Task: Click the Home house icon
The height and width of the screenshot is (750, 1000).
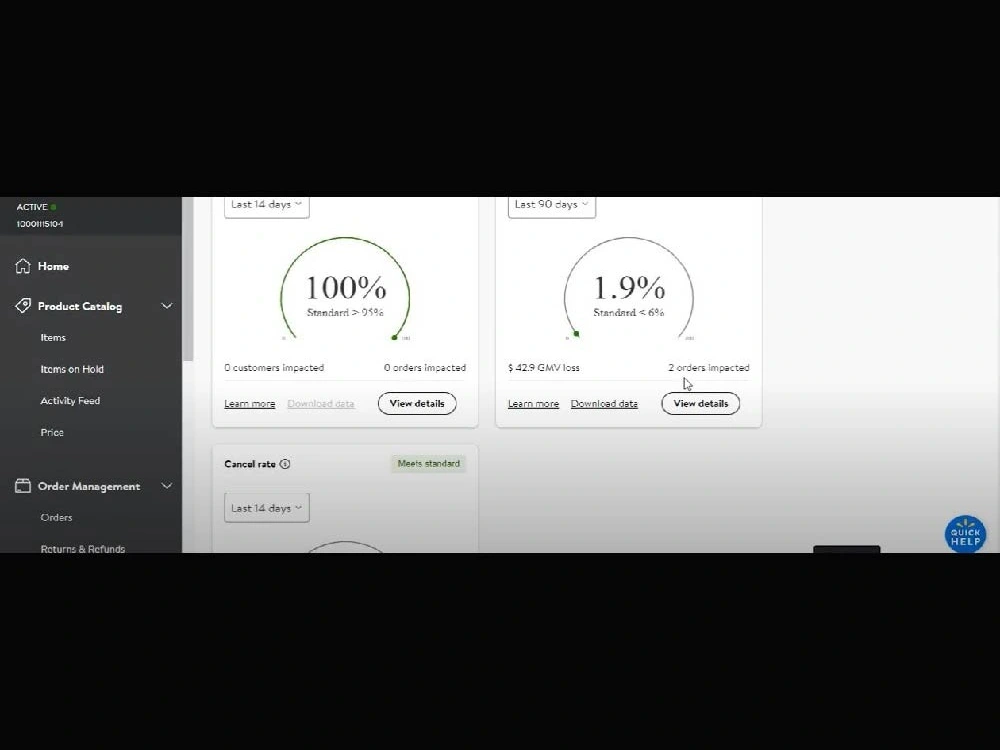Action: click(x=23, y=266)
